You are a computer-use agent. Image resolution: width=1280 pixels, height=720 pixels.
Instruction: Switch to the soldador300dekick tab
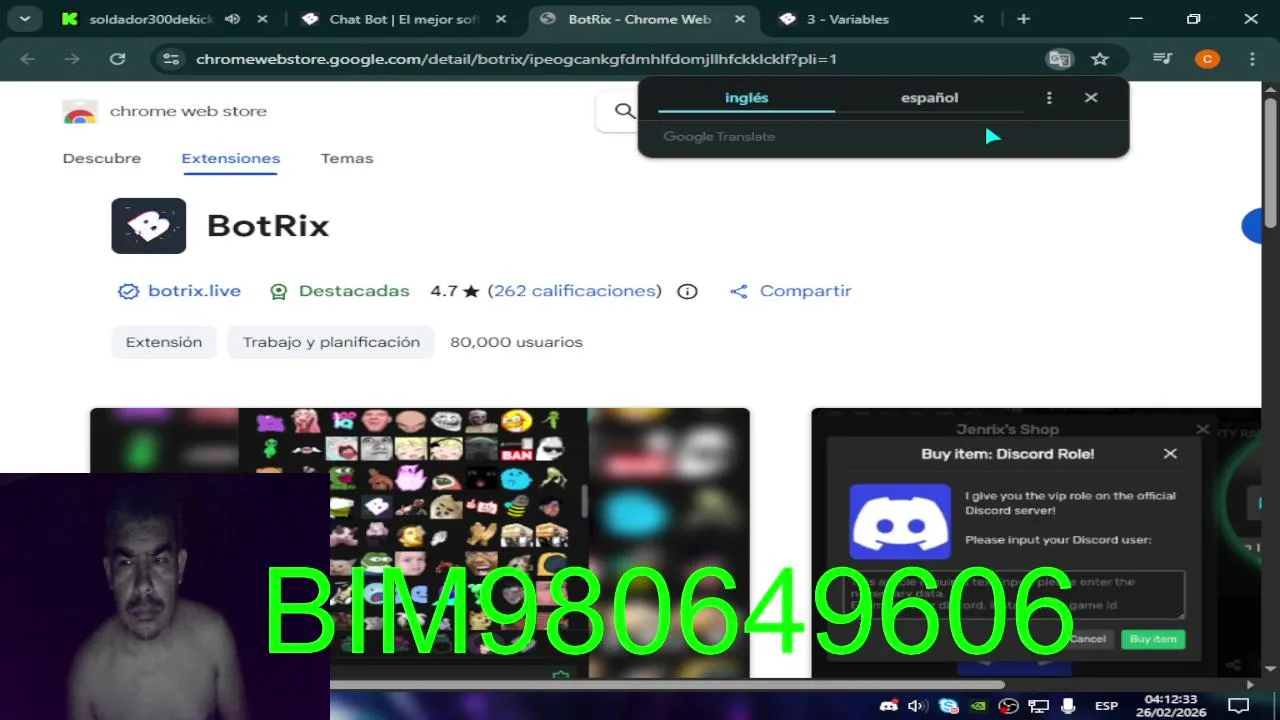click(150, 19)
